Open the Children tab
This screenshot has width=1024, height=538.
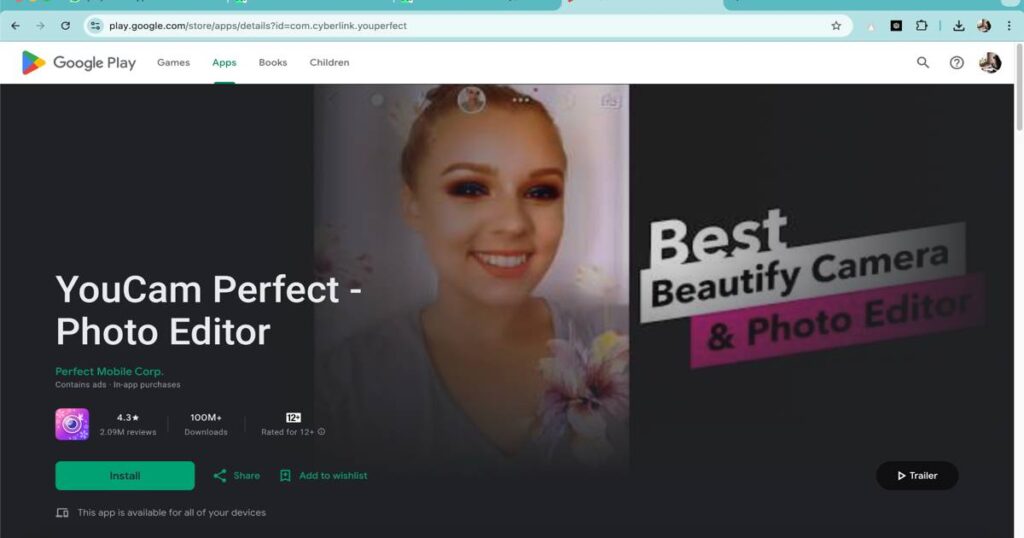point(329,63)
